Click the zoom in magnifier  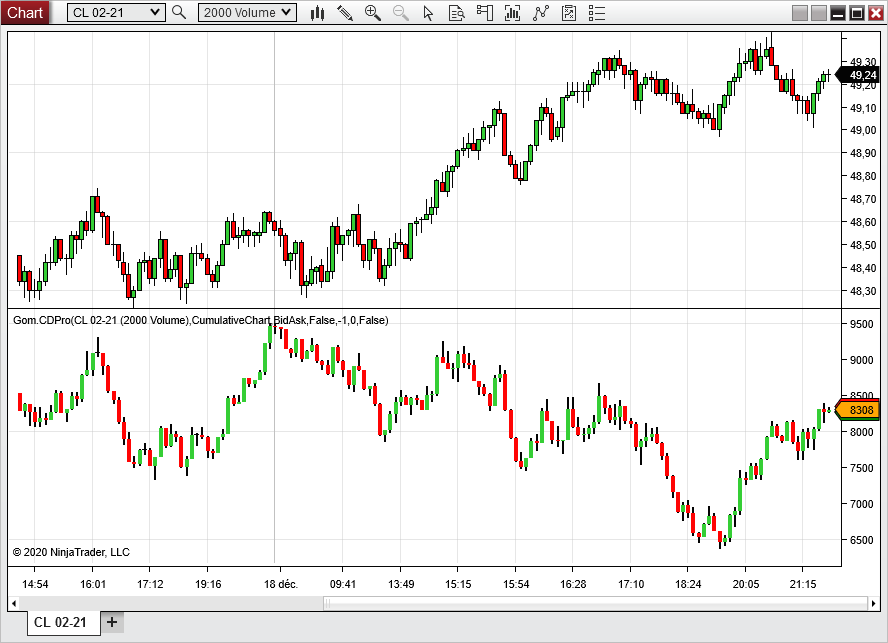(x=373, y=13)
